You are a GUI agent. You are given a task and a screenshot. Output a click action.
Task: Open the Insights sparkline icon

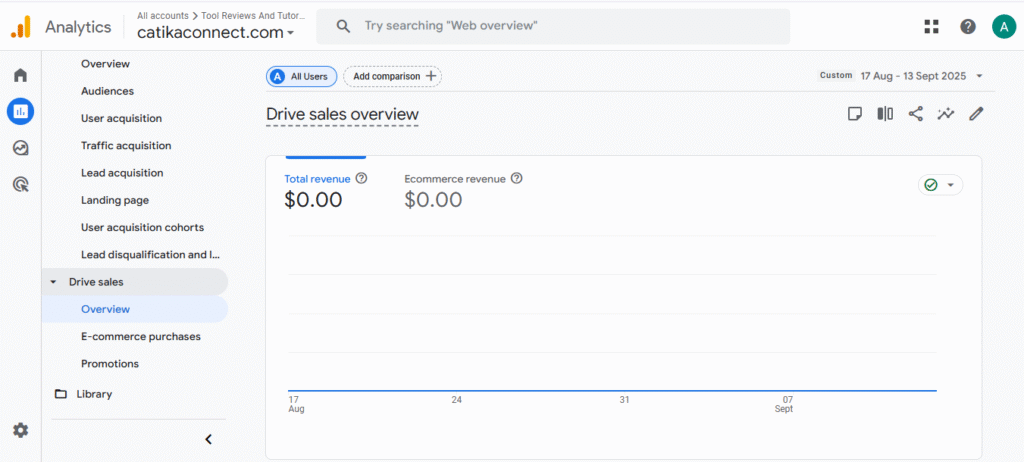coord(945,114)
